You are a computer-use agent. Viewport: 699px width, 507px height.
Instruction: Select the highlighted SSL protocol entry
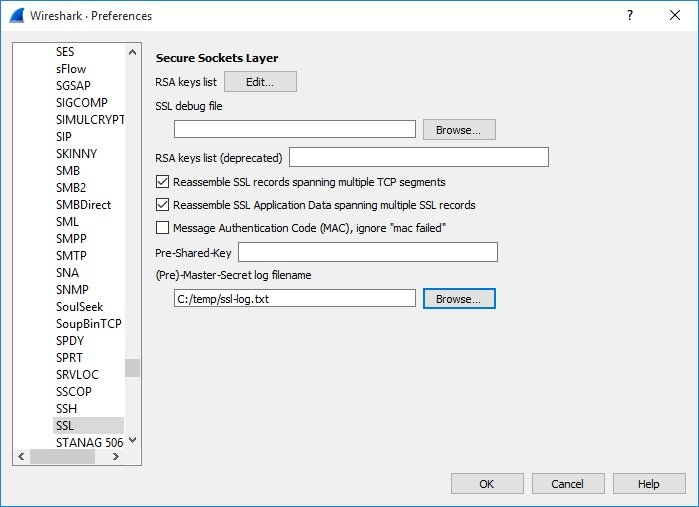point(88,425)
